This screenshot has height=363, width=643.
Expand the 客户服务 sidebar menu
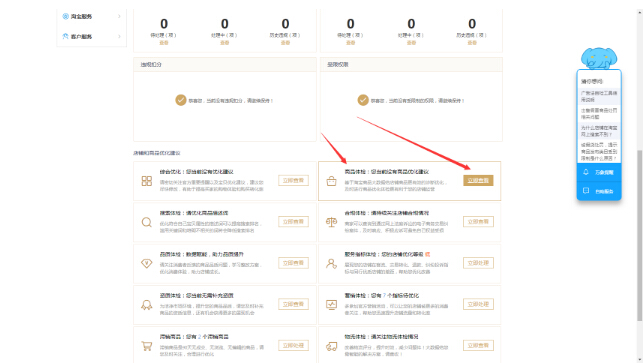[91, 37]
